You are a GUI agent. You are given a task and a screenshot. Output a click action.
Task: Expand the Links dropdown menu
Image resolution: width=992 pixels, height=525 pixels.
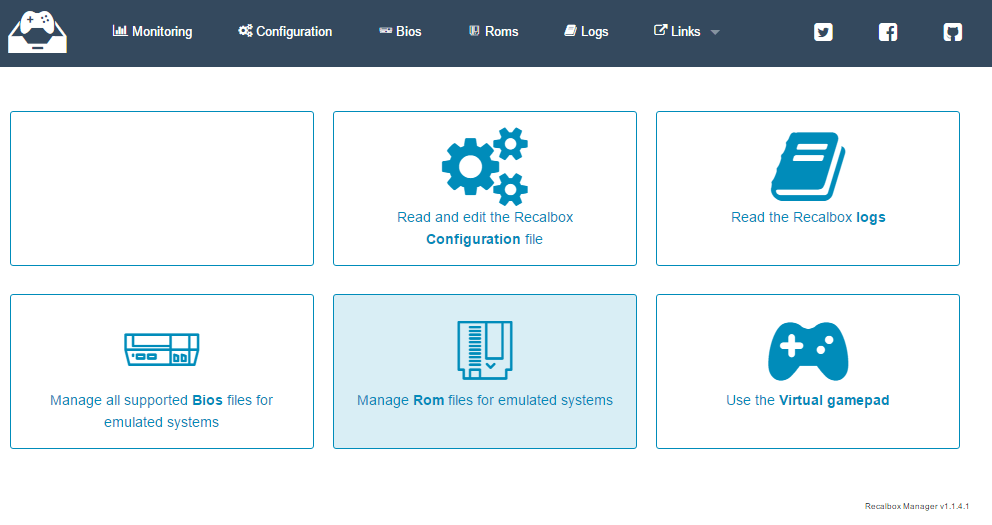(x=678, y=32)
